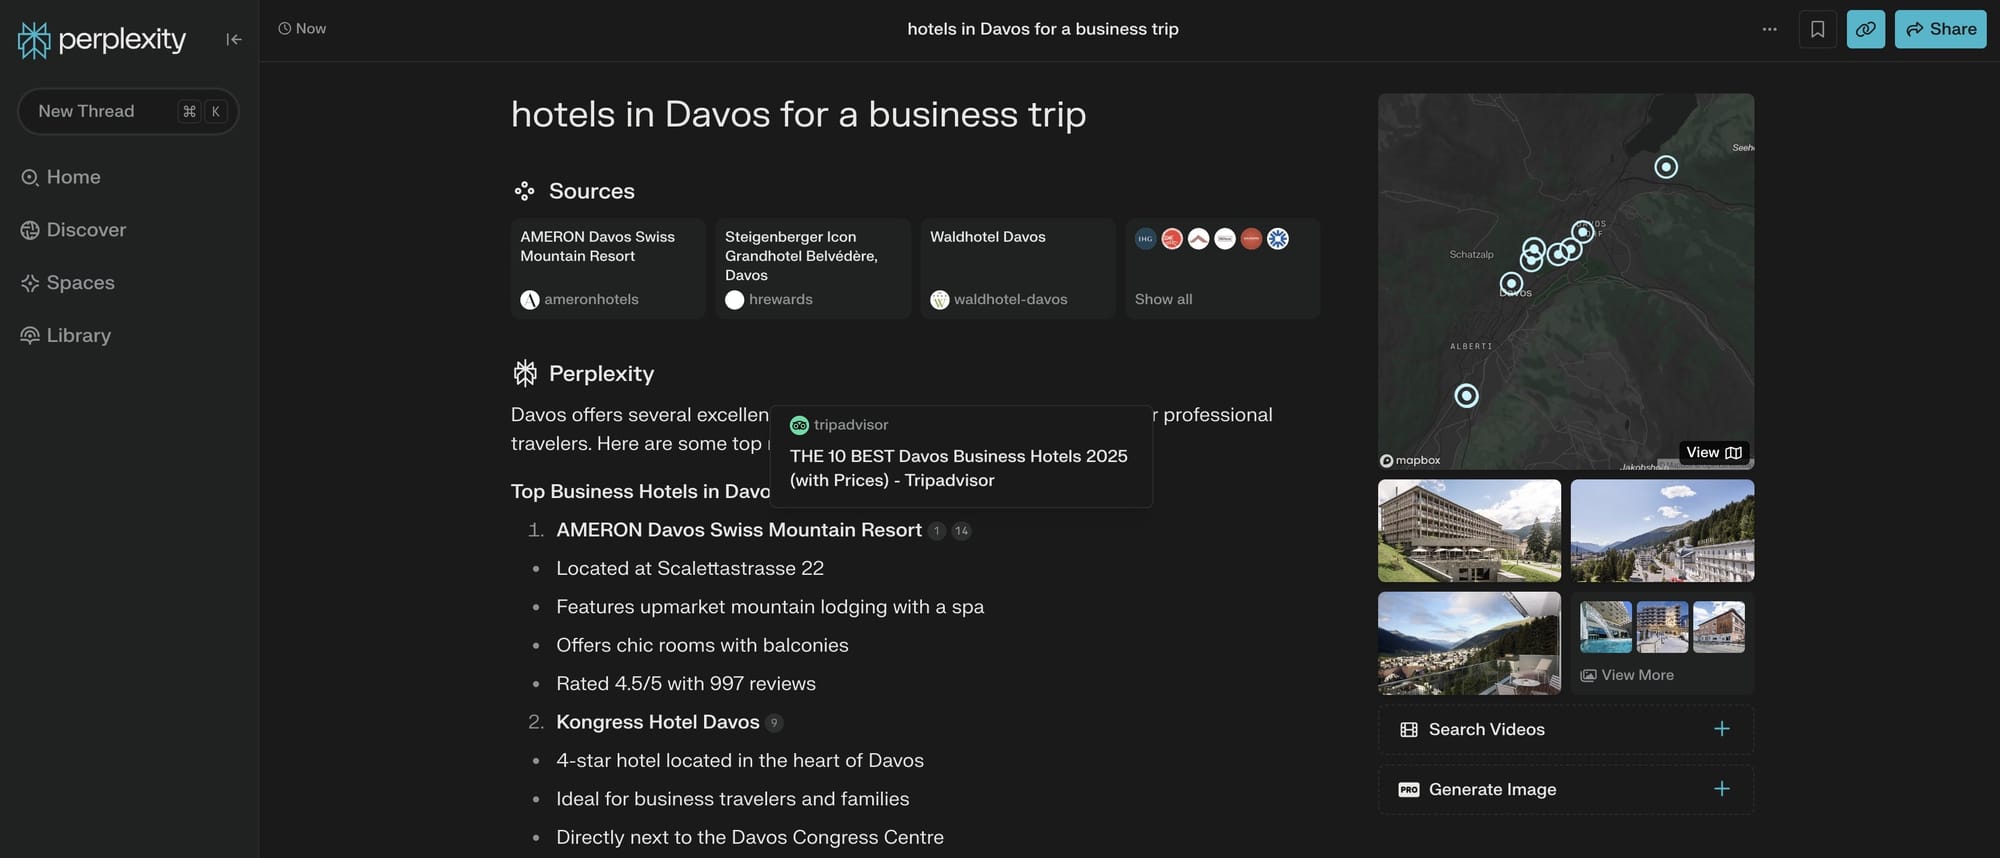
Task: Bookmark this thread
Action: 1818,29
